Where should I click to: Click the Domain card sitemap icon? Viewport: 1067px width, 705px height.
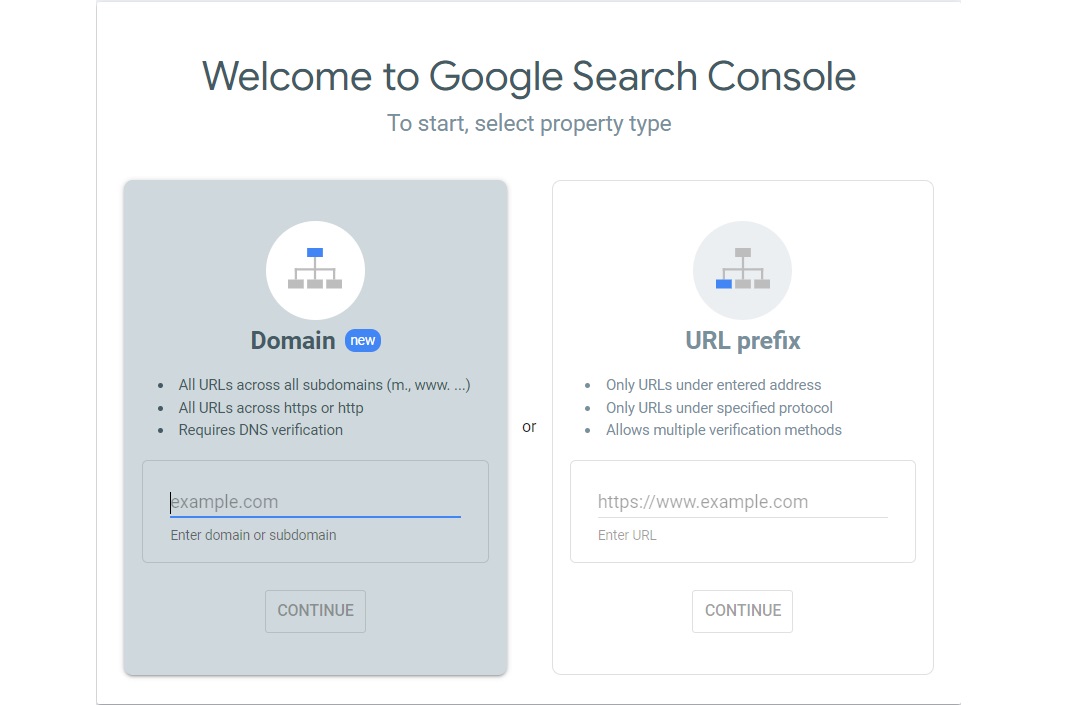315,269
